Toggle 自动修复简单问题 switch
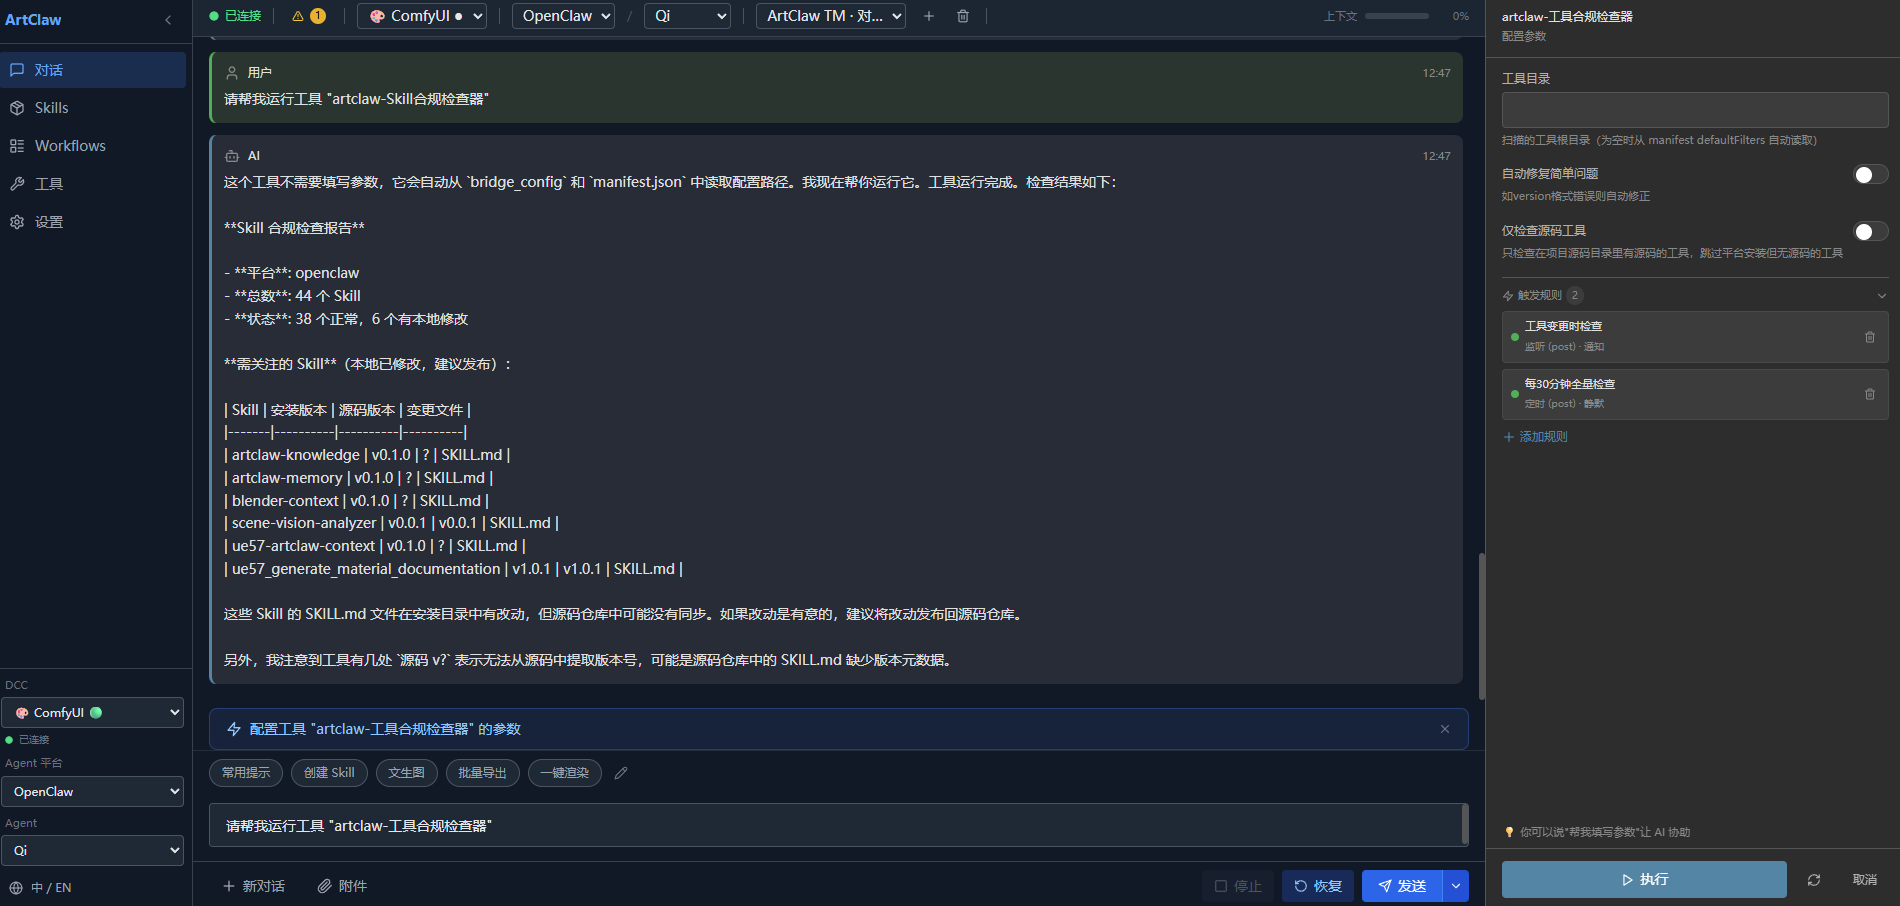The image size is (1900, 906). [1871, 175]
